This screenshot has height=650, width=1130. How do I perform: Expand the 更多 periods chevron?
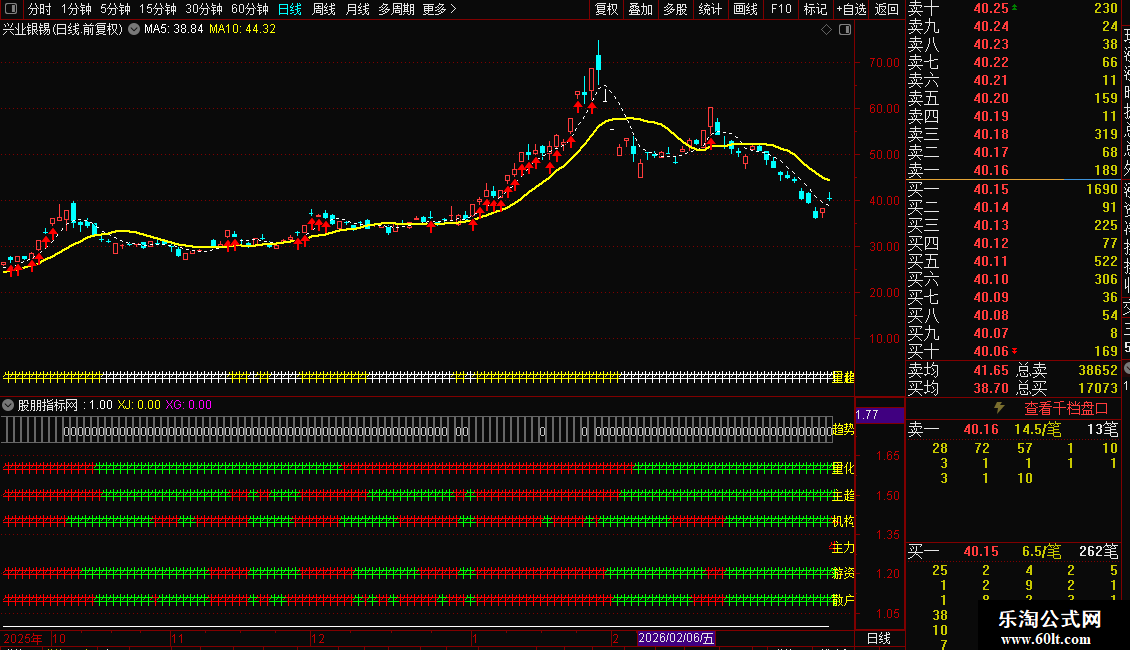(x=453, y=9)
